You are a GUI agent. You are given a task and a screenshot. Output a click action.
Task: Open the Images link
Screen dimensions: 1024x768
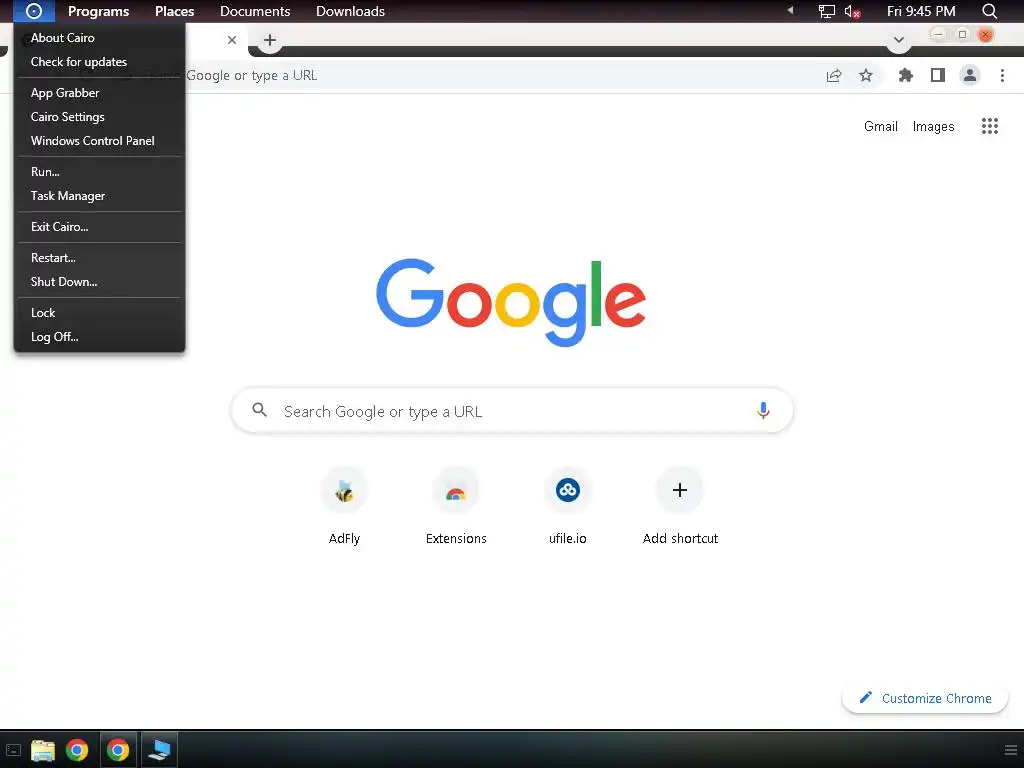(933, 126)
